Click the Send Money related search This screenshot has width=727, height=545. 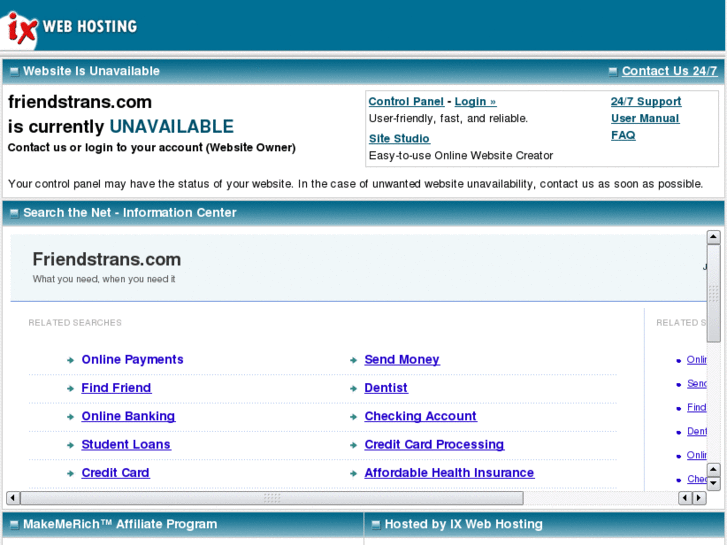pyautogui.click(x=402, y=359)
